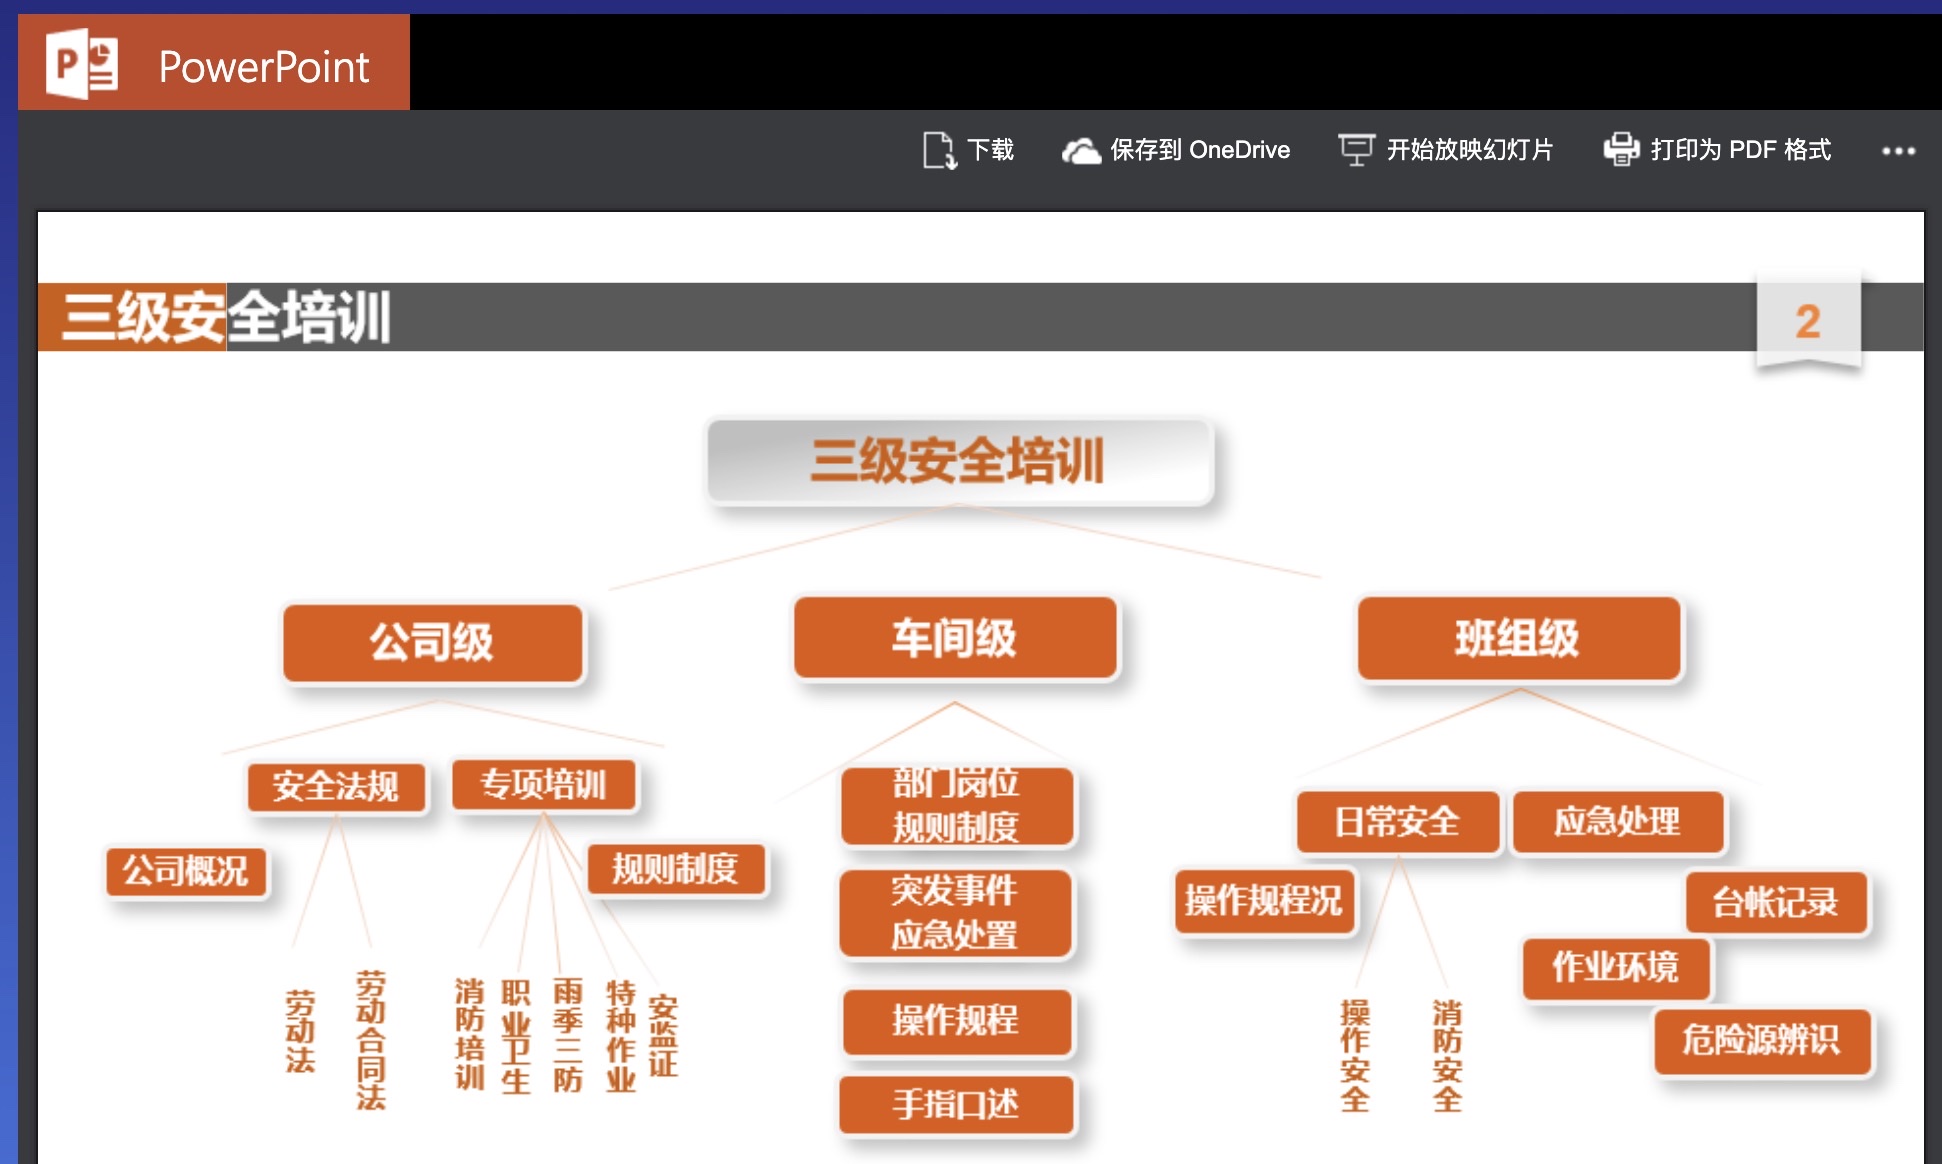Click the PowerPoint application logo icon
Viewport: 1942px width, 1164px height.
point(78,62)
